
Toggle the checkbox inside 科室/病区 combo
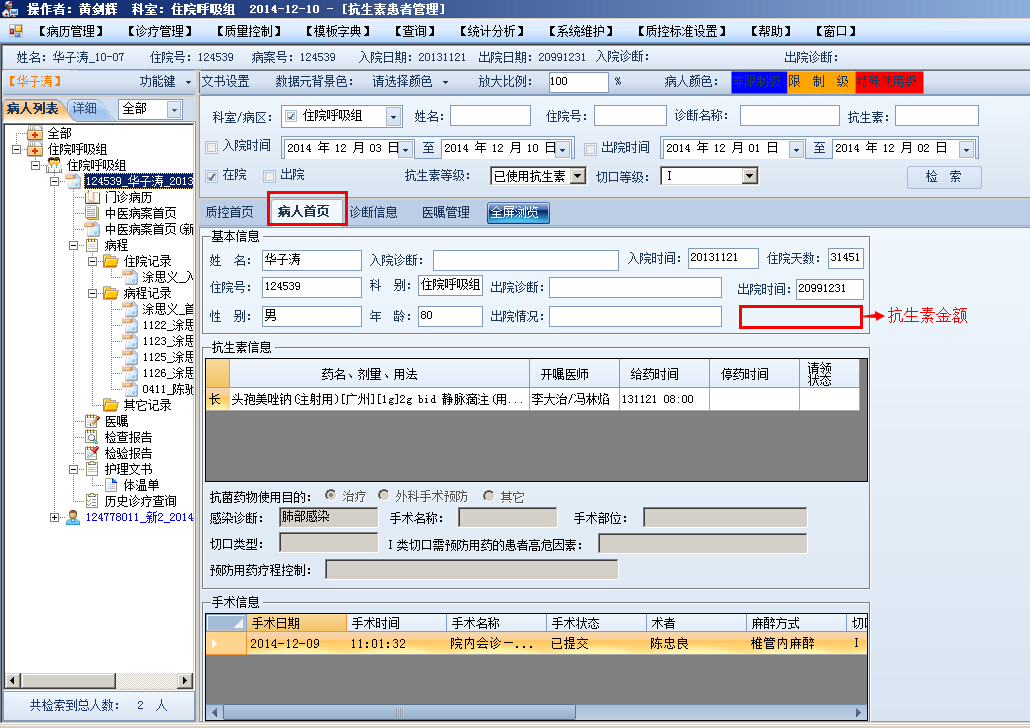tap(292, 116)
